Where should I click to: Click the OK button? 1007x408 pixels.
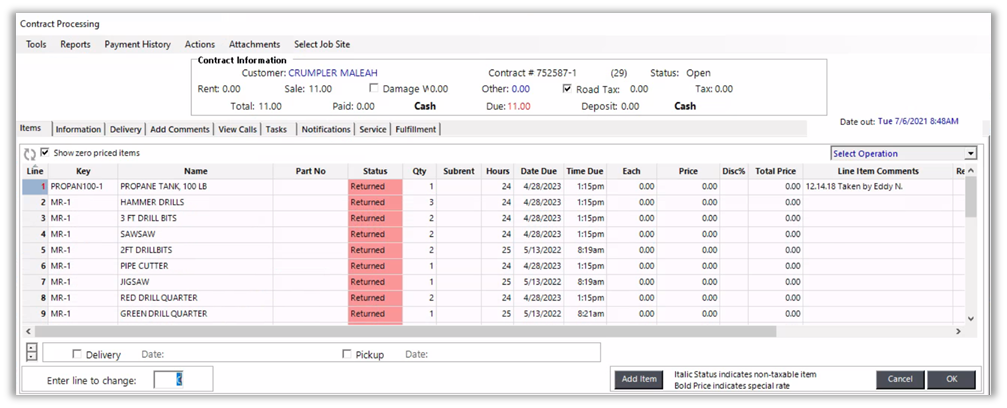tap(950, 379)
